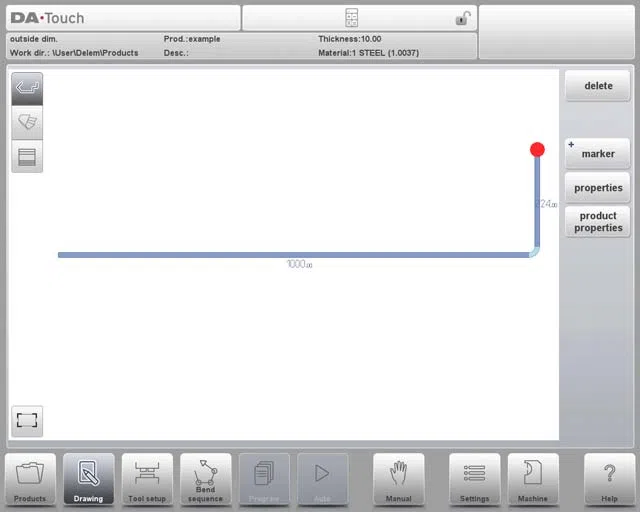Screen dimensions: 640x512
Task: Switch to Manual mode hand icon
Action: point(398,479)
